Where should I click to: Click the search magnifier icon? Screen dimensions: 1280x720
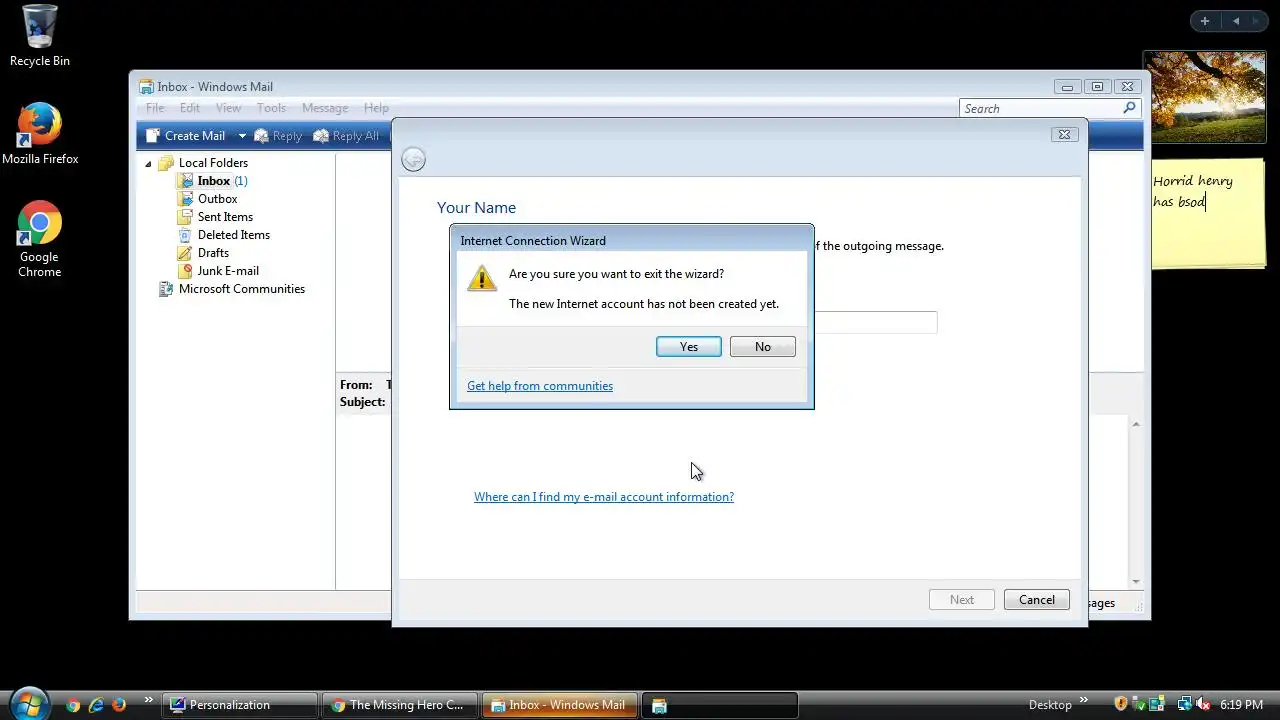click(x=1130, y=108)
